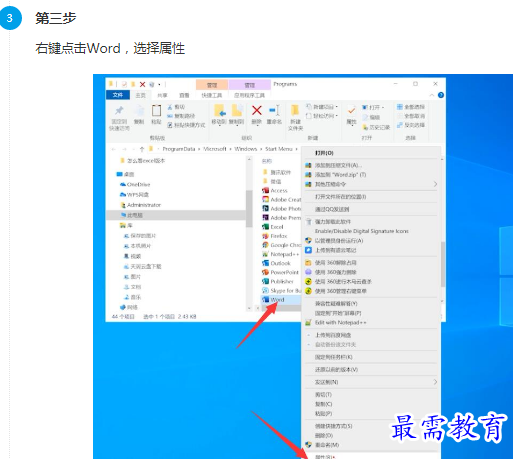
Task: Click the Cut scissors item in the ribbon
Action: pos(176,107)
